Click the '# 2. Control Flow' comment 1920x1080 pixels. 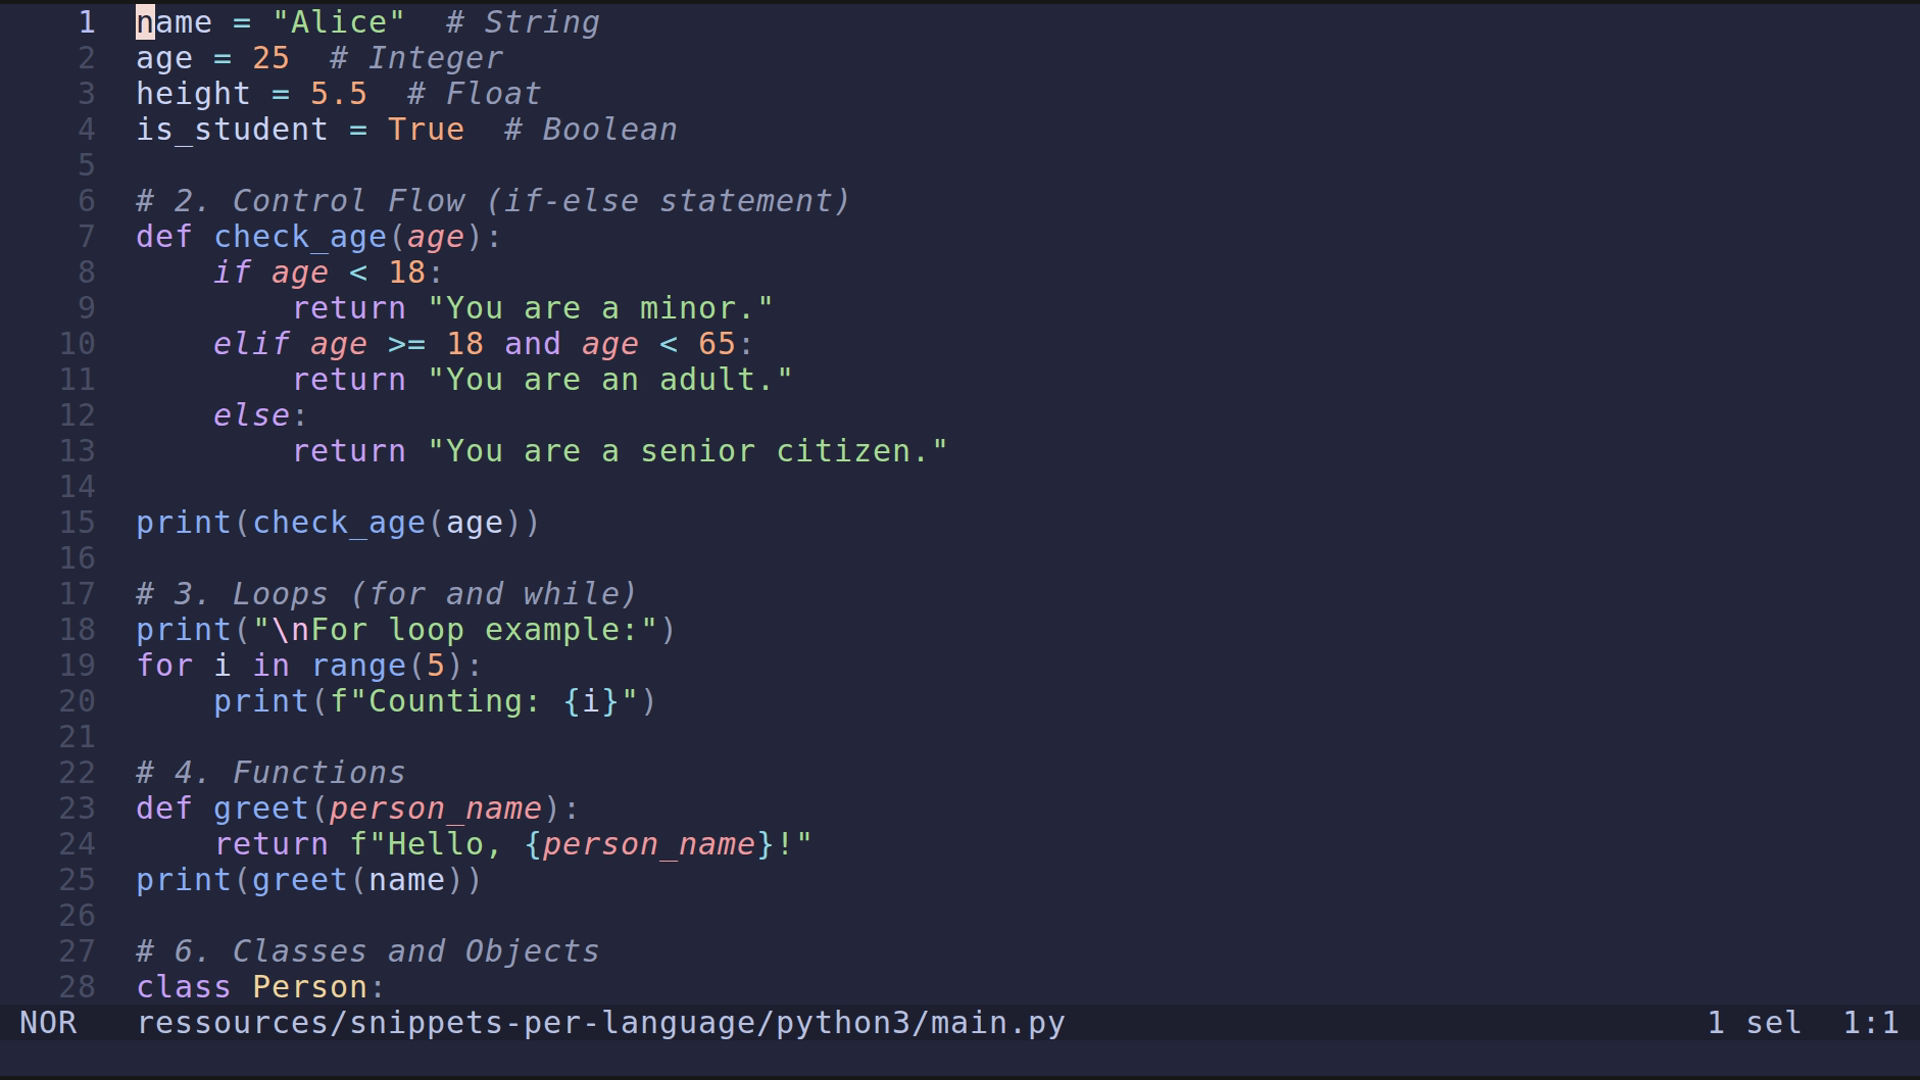click(x=490, y=200)
